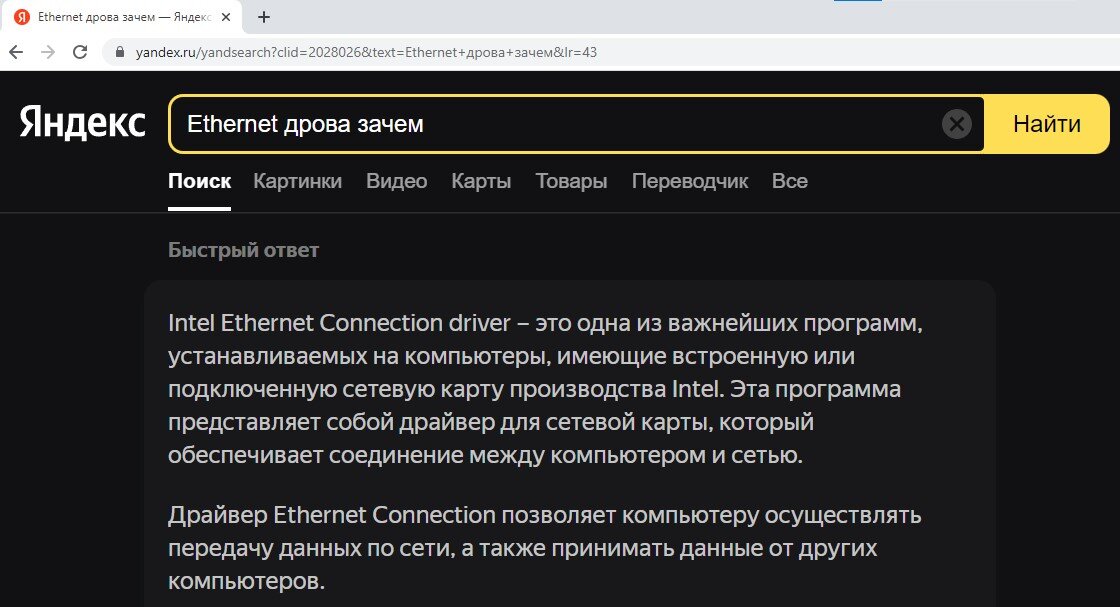
Task: Open the Переводчик service
Action: (690, 181)
